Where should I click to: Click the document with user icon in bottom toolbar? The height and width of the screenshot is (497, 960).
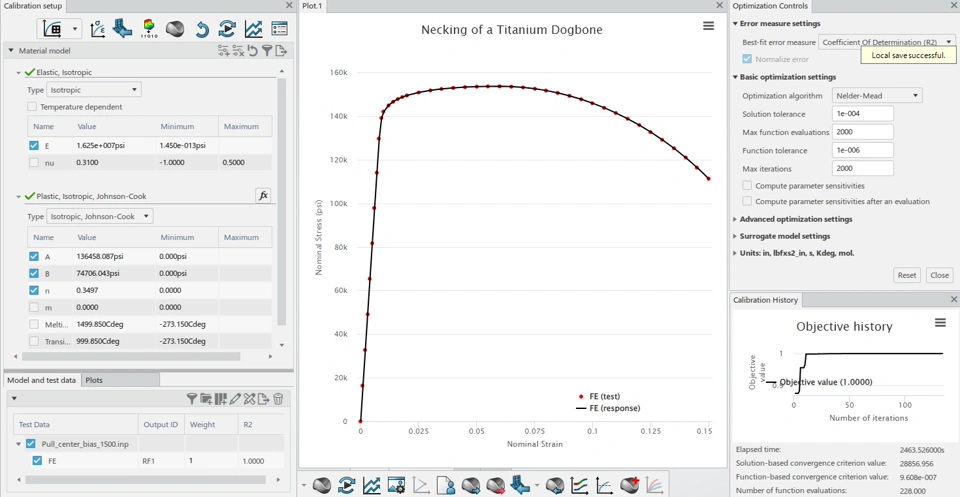[446, 486]
